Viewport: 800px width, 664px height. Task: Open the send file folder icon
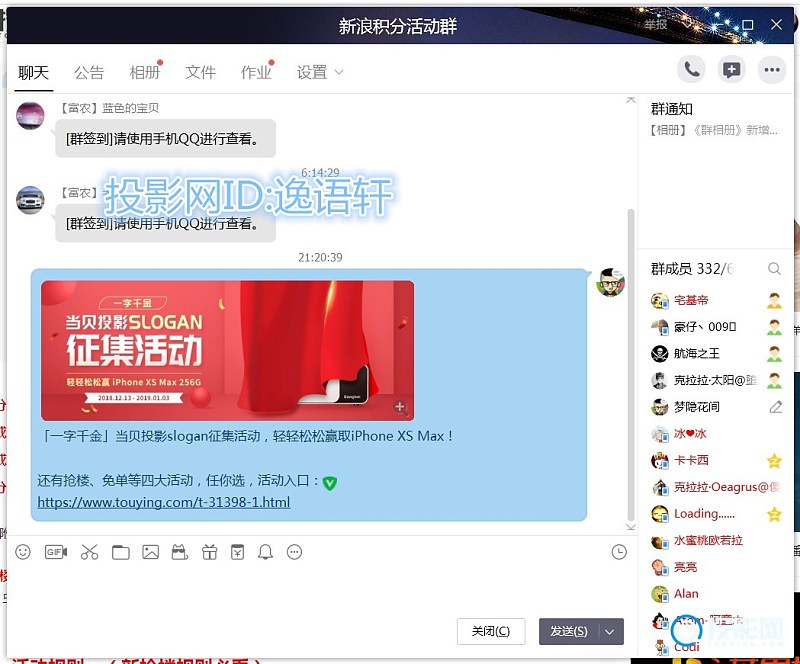[120, 552]
